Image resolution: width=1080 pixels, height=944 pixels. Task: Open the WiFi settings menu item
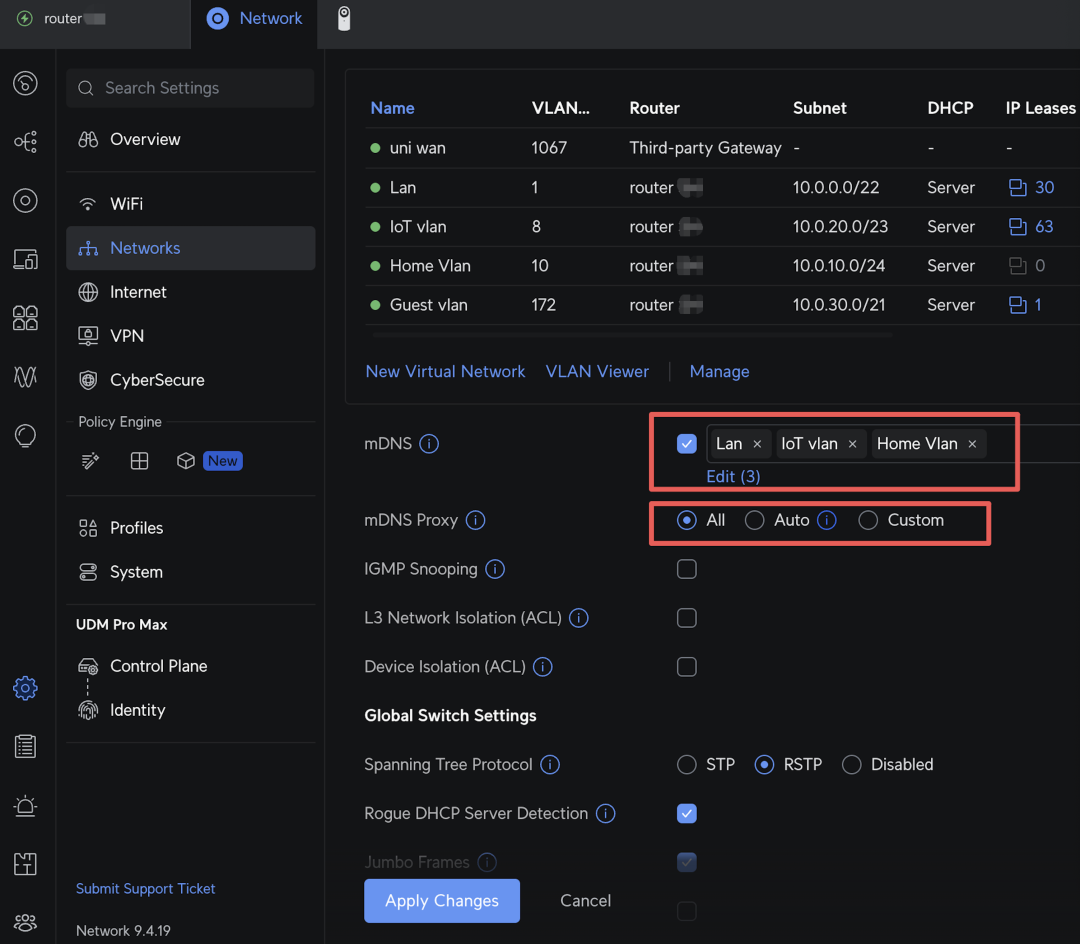pos(191,204)
